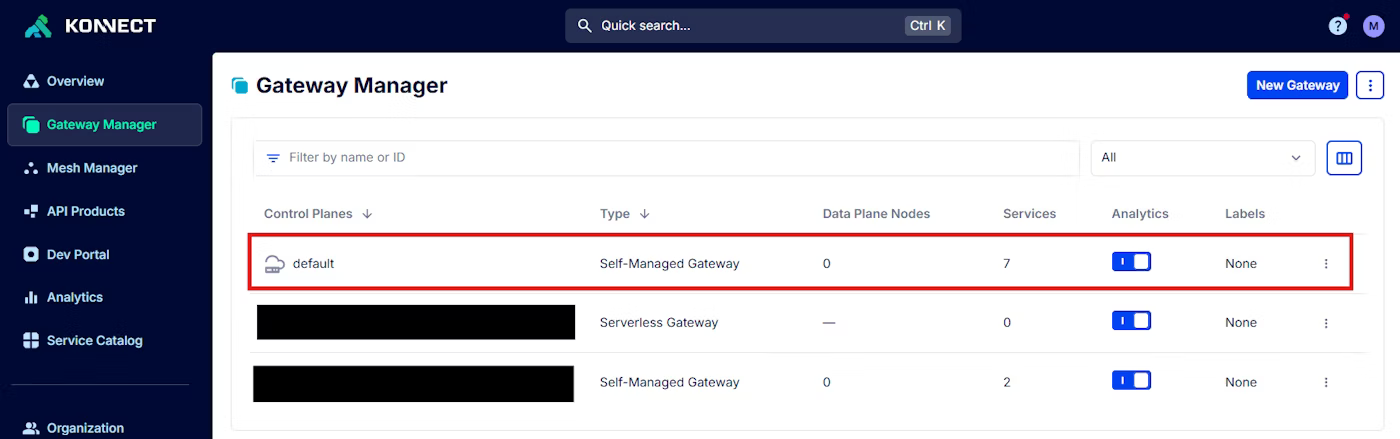Click the Konnect logo icon
The height and width of the screenshot is (439, 1400).
coord(38,26)
